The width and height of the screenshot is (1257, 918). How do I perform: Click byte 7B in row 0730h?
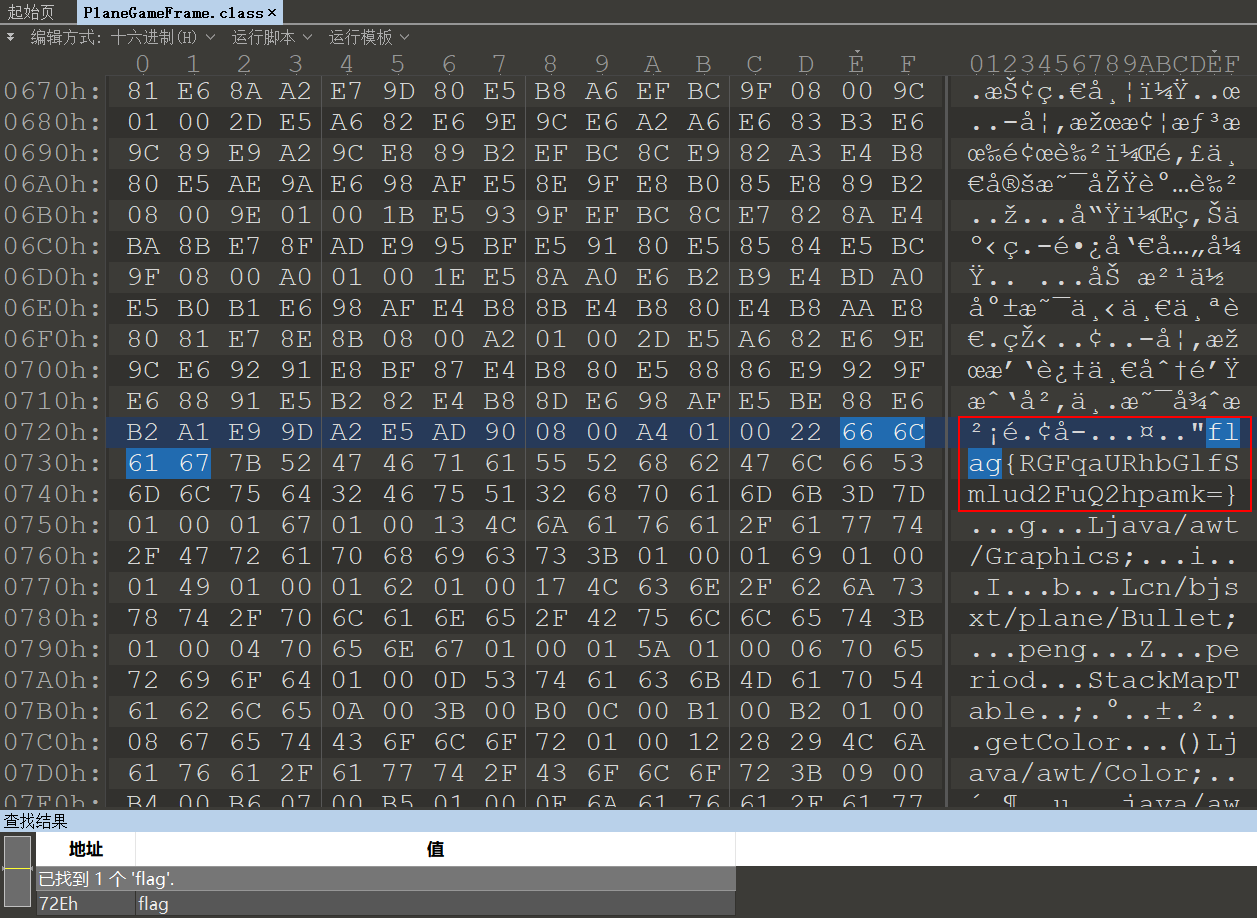point(244,464)
